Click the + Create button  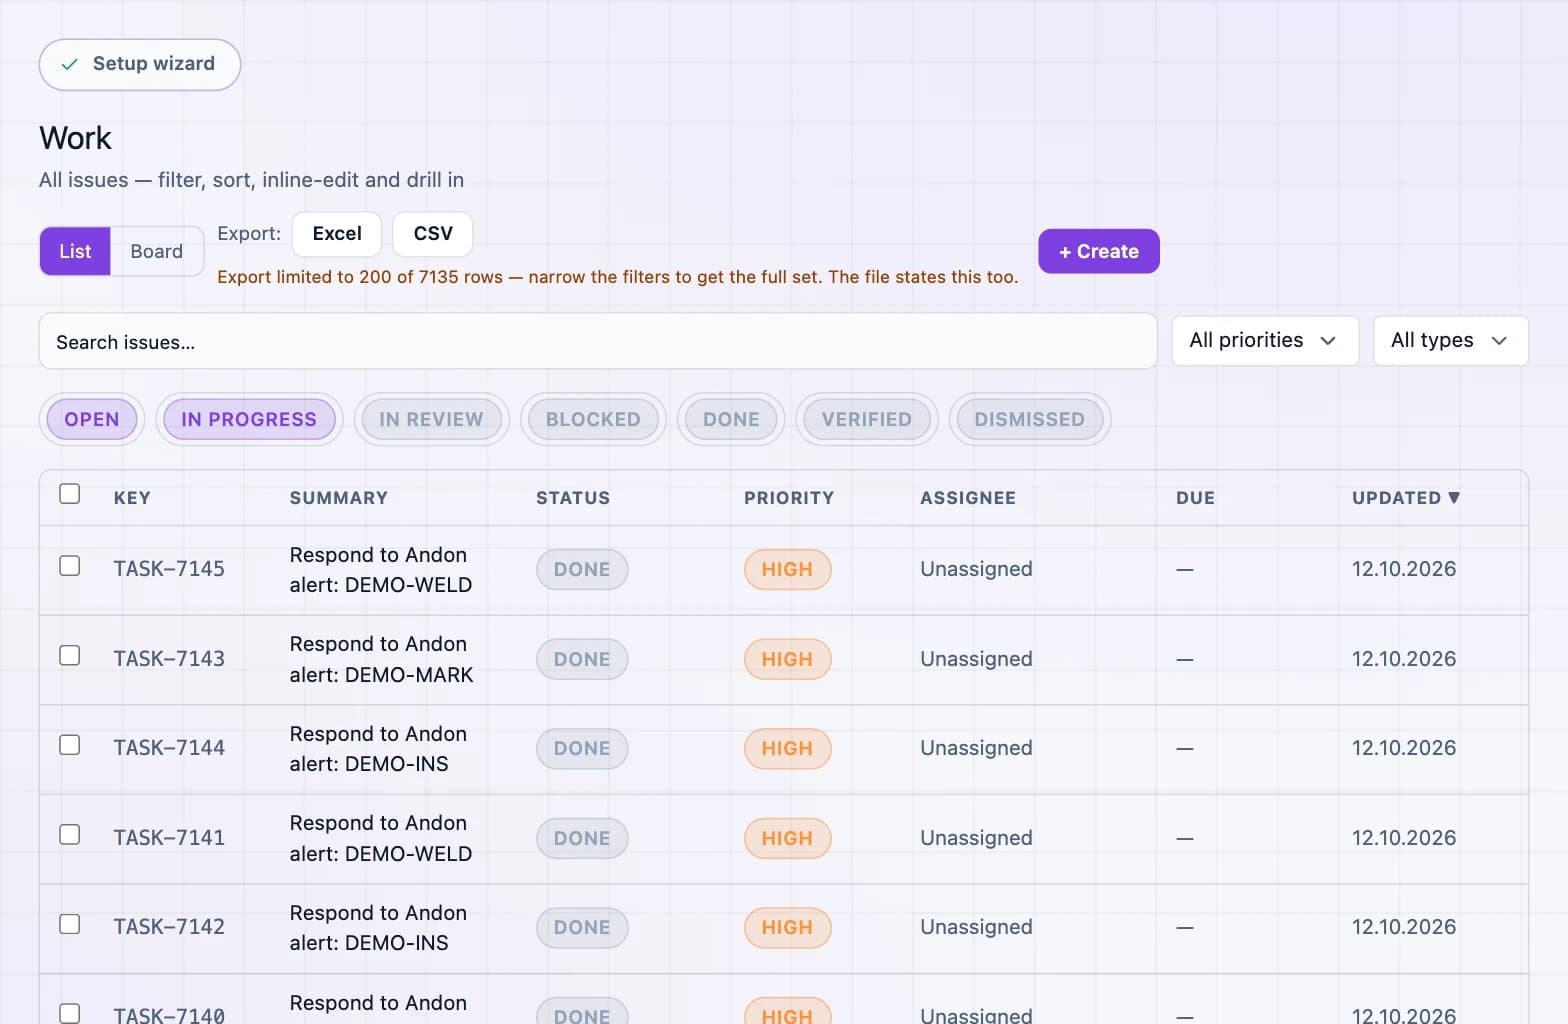tap(1099, 251)
